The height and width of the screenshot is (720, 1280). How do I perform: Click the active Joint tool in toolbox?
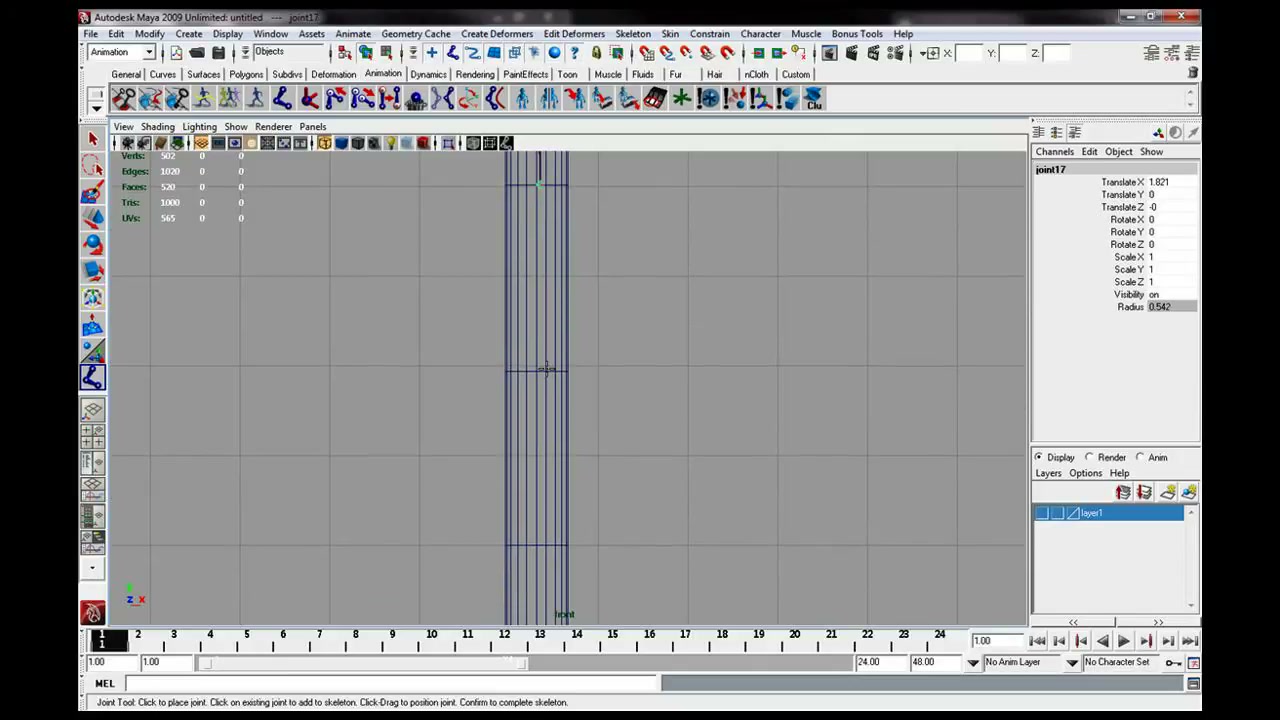point(93,377)
